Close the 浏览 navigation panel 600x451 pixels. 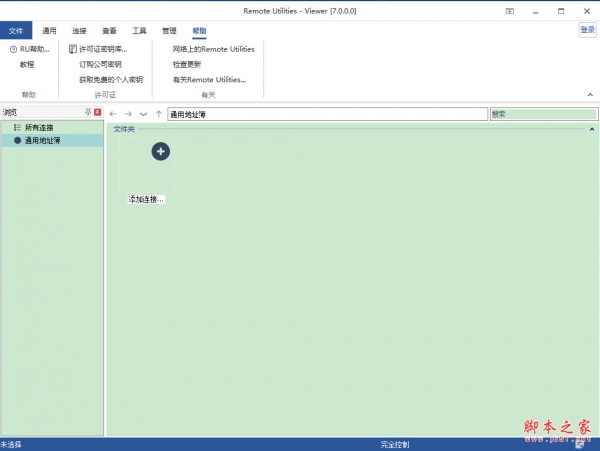98,112
